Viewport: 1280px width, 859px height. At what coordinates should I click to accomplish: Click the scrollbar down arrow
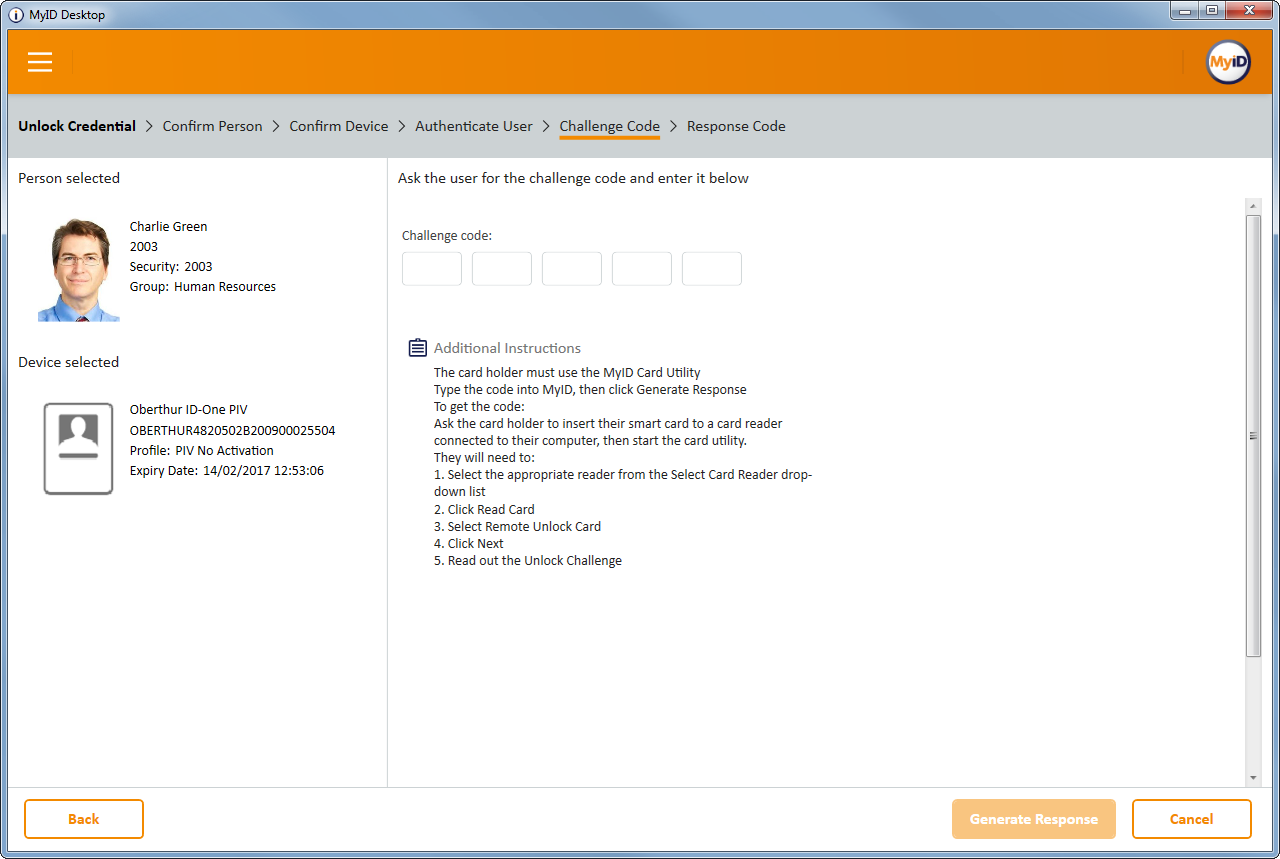click(x=1253, y=777)
